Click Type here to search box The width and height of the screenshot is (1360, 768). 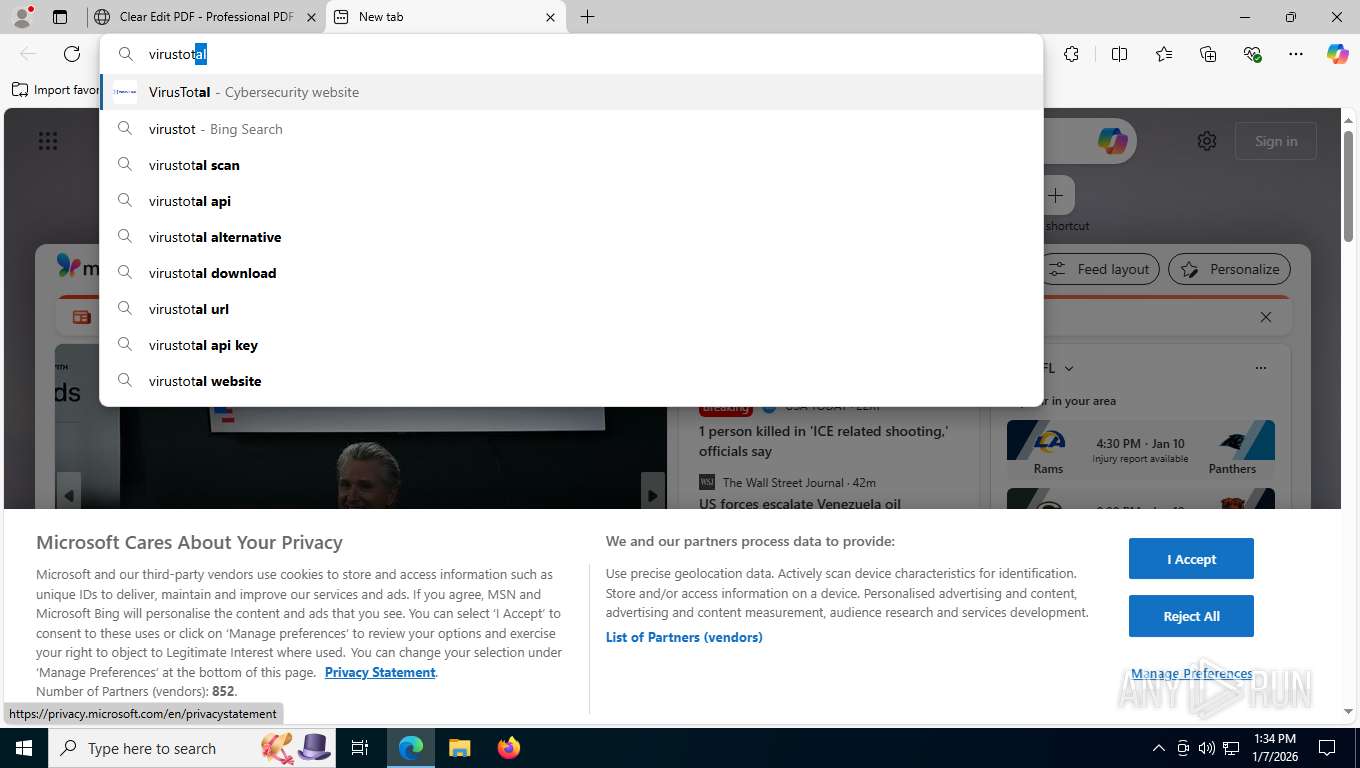190,748
